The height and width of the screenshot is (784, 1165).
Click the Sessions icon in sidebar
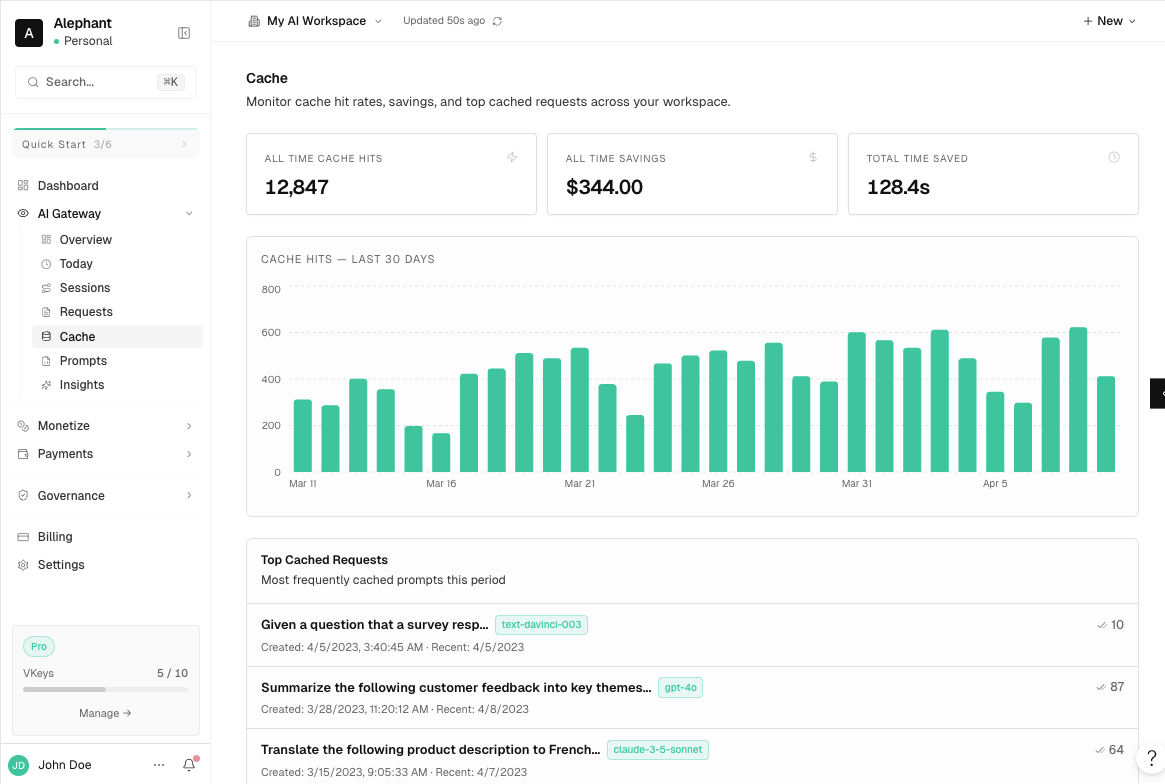[46, 288]
